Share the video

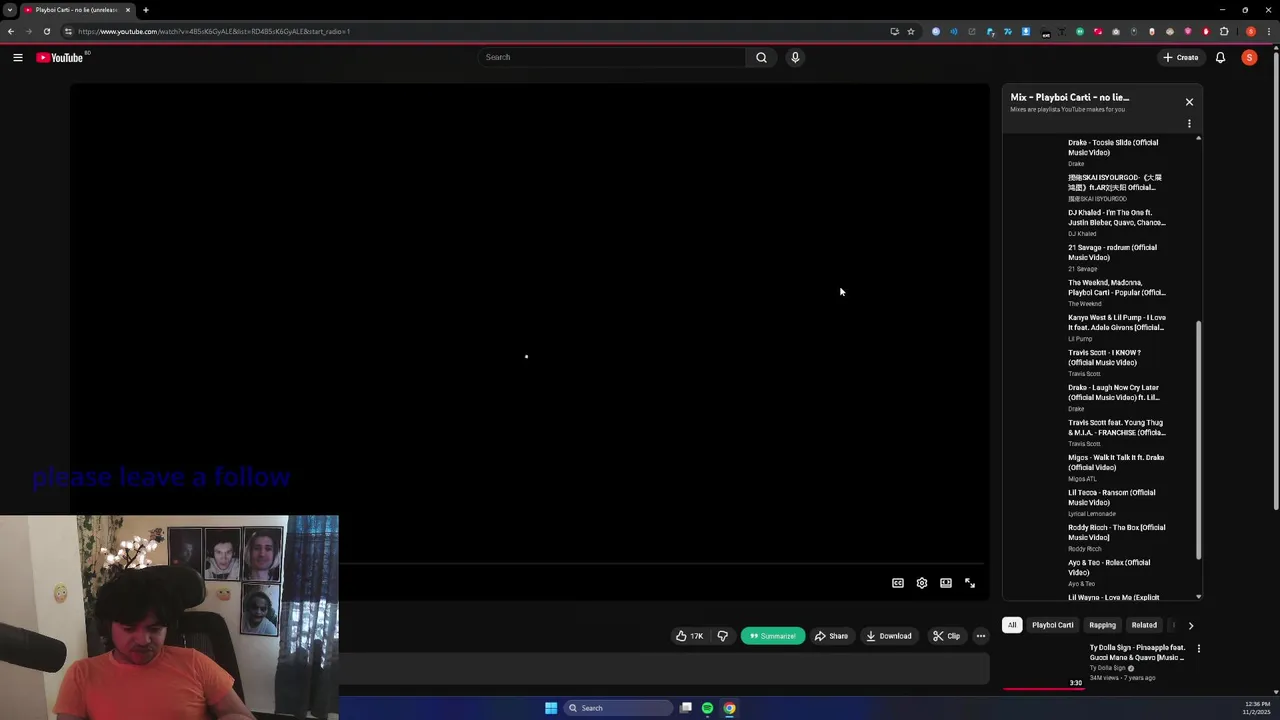(x=831, y=636)
